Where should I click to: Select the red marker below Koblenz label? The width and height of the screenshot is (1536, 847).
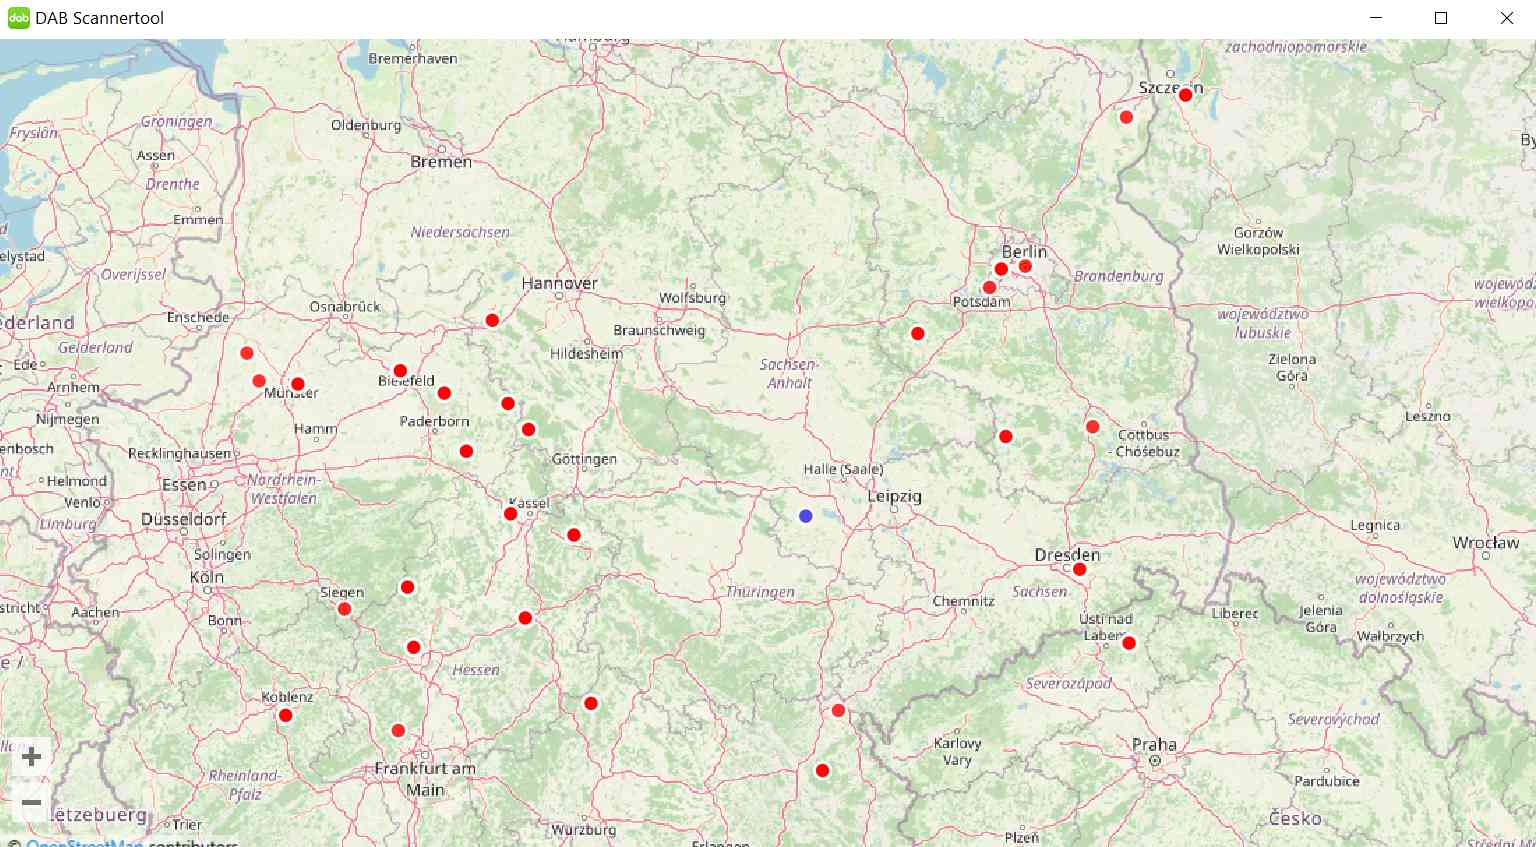[285, 715]
